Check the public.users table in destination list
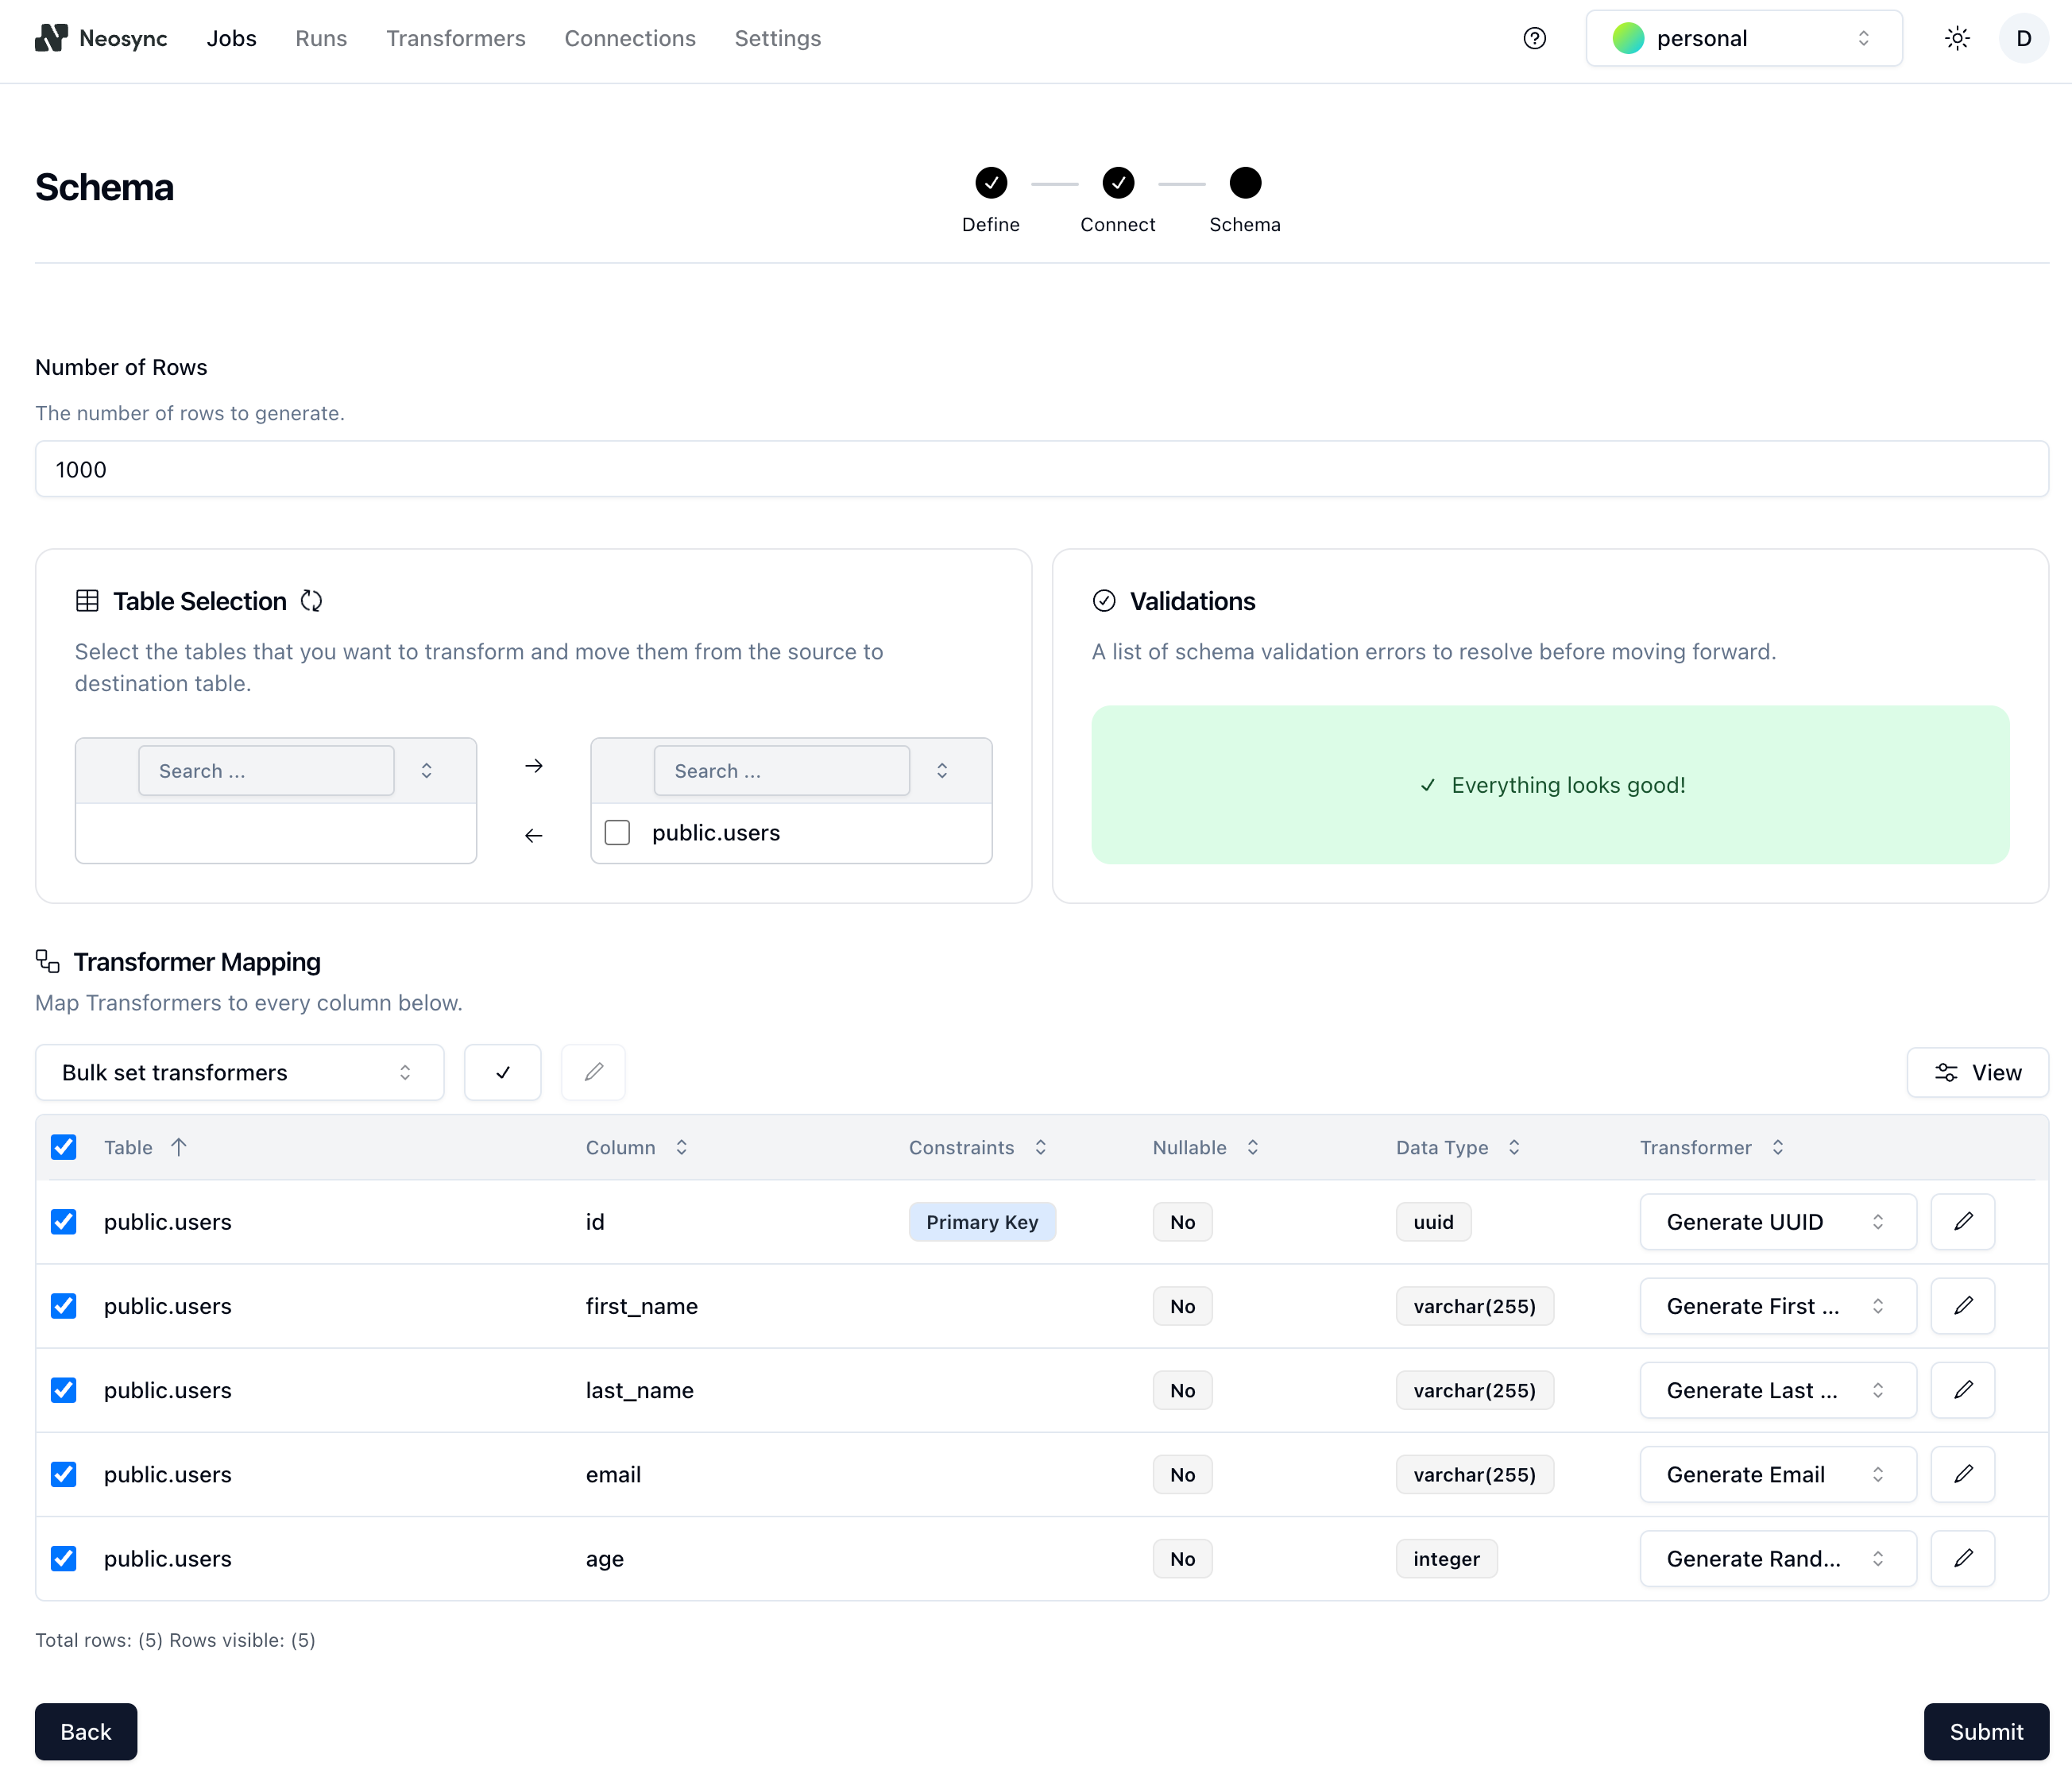The height and width of the screenshot is (1789, 2072). (617, 832)
